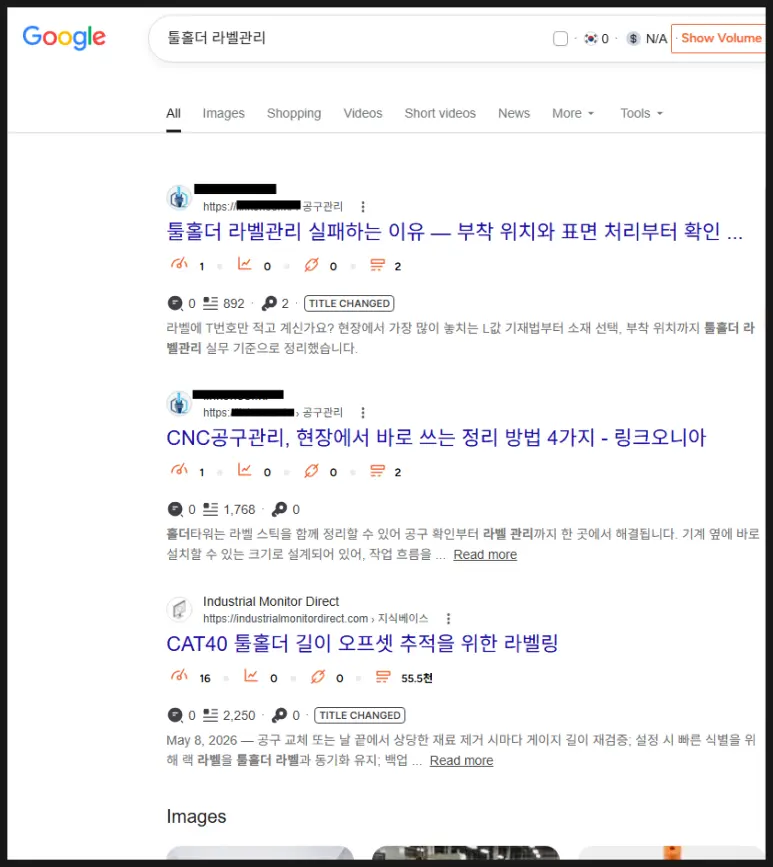Click the key icon in the 1,768 words row
This screenshot has height=867, width=773.
pyautogui.click(x=280, y=509)
